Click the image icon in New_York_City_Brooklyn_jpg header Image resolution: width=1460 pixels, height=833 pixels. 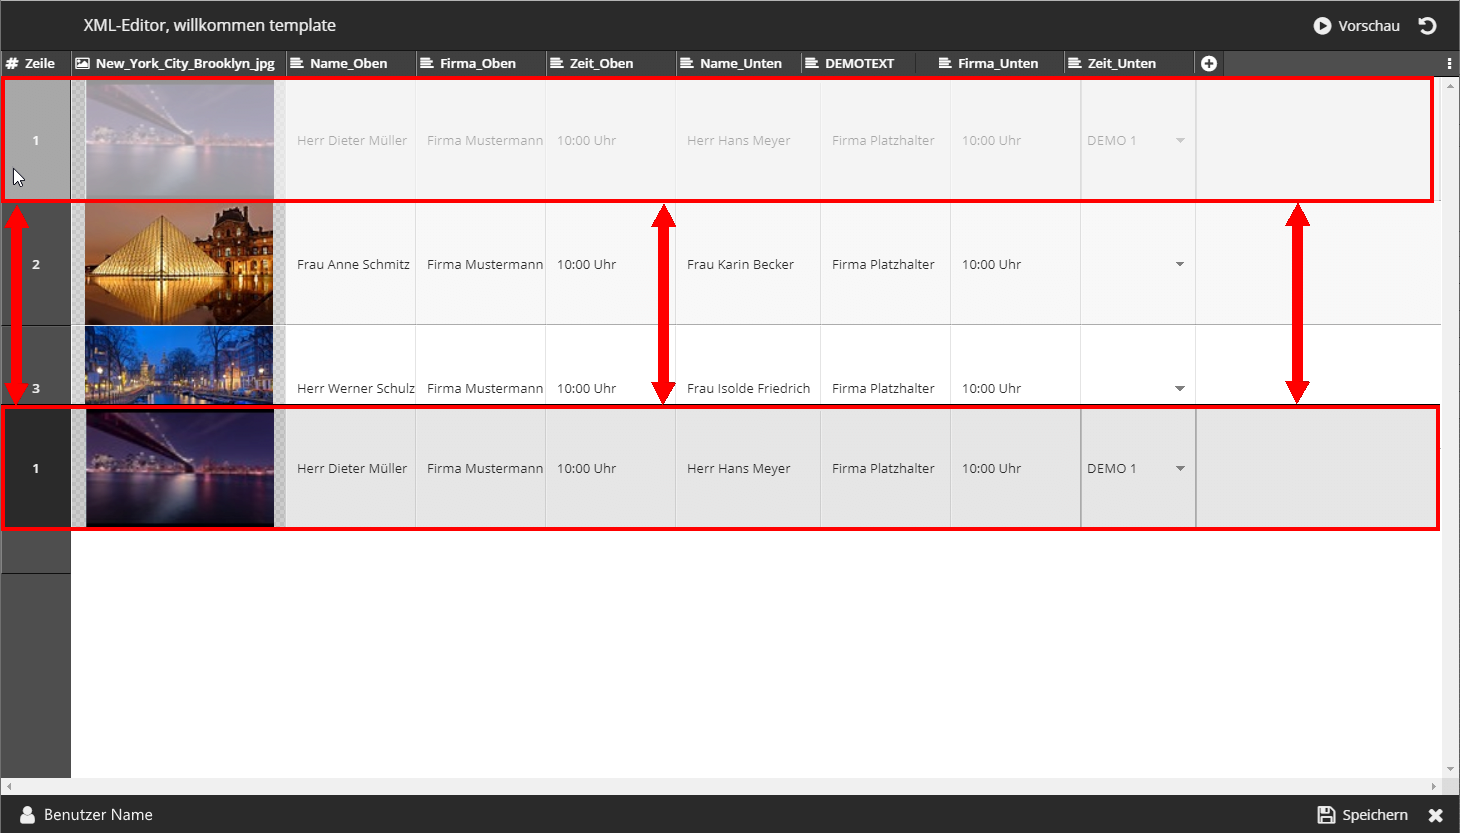(x=83, y=63)
